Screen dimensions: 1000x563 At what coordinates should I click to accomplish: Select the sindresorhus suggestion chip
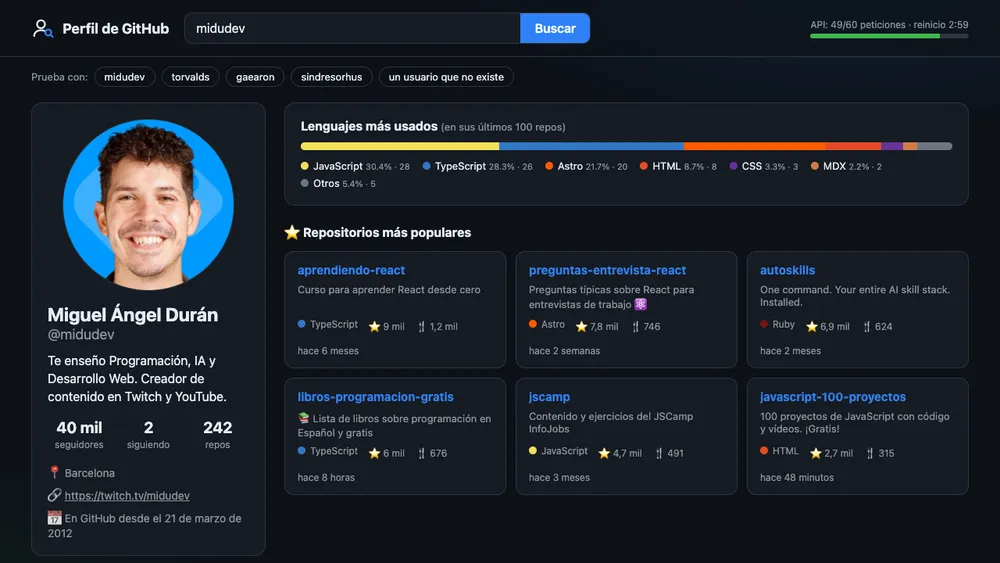pyautogui.click(x=332, y=77)
